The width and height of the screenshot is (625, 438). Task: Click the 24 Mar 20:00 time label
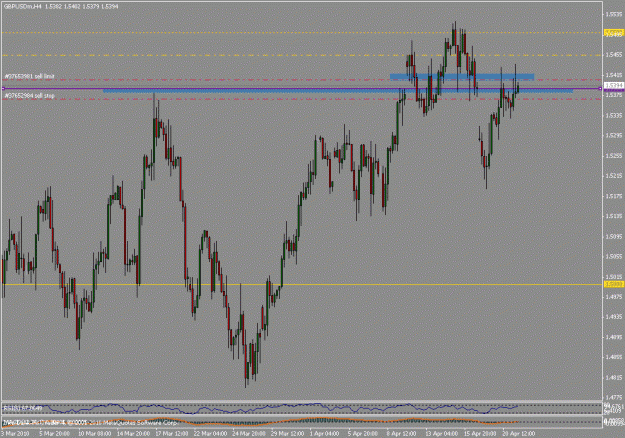click(249, 434)
